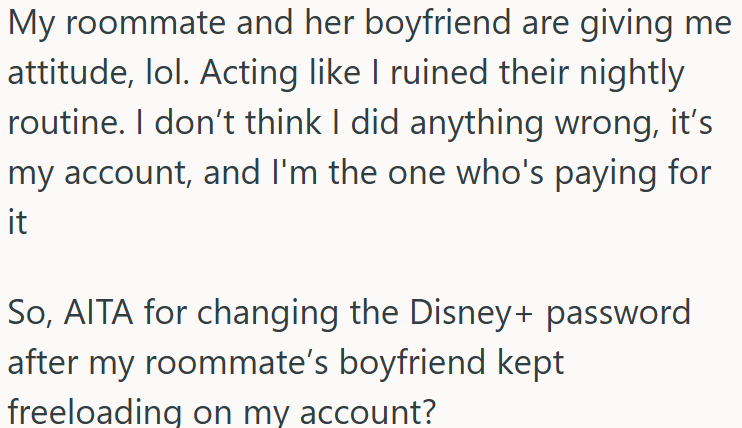Click the word "wrong," in the third line
742x428 pixels.
pyautogui.click(x=607, y=125)
